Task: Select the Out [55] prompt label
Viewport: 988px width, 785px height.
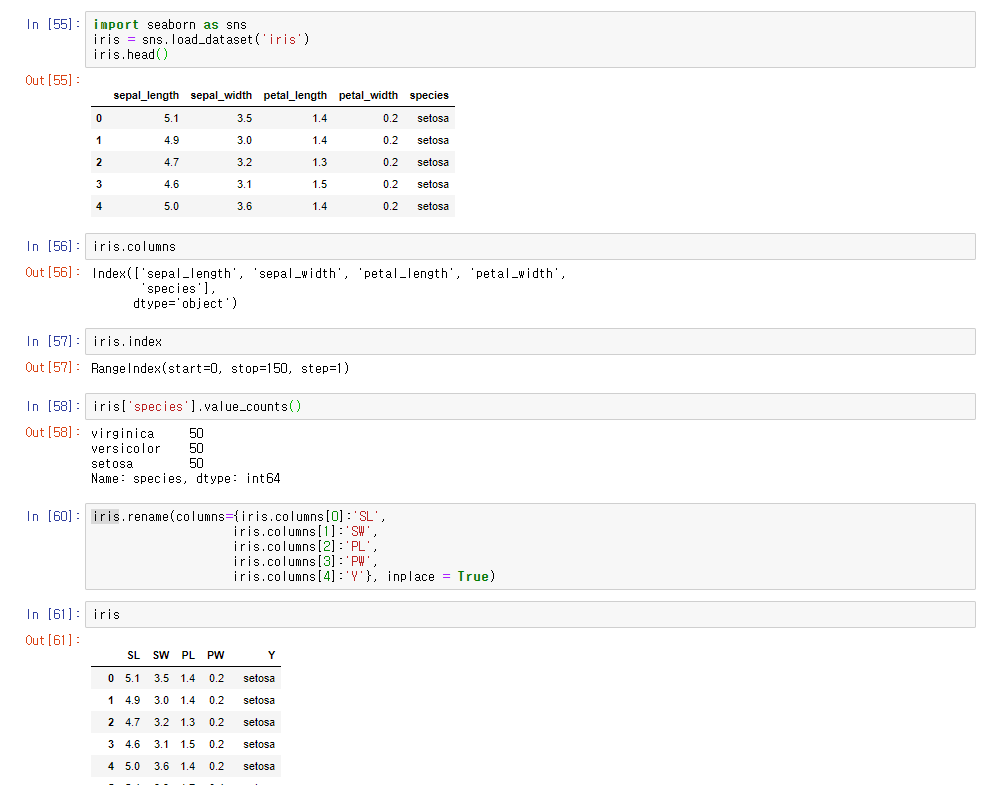Action: [53, 80]
